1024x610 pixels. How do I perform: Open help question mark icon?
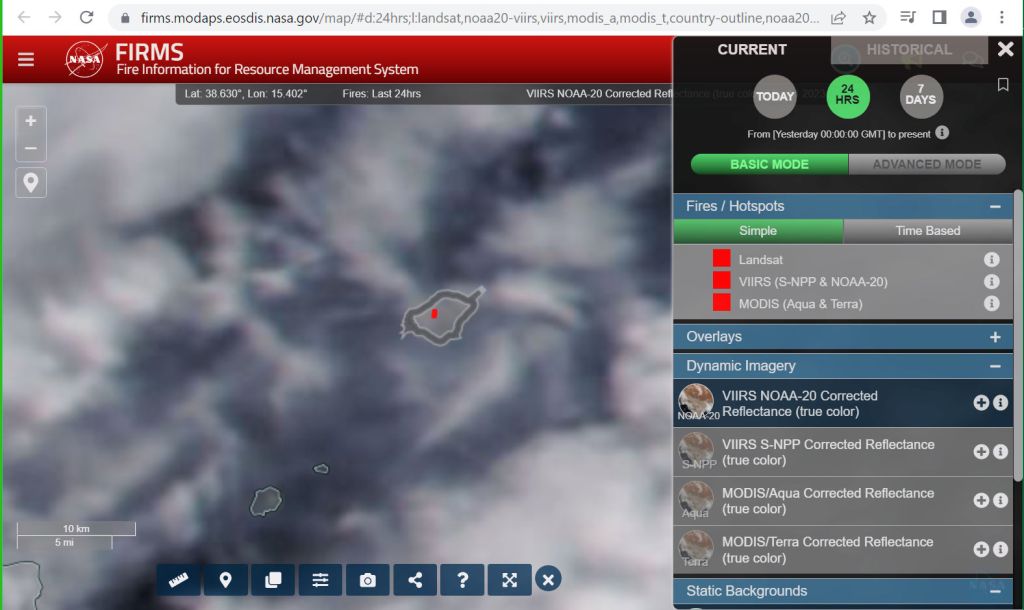(462, 580)
